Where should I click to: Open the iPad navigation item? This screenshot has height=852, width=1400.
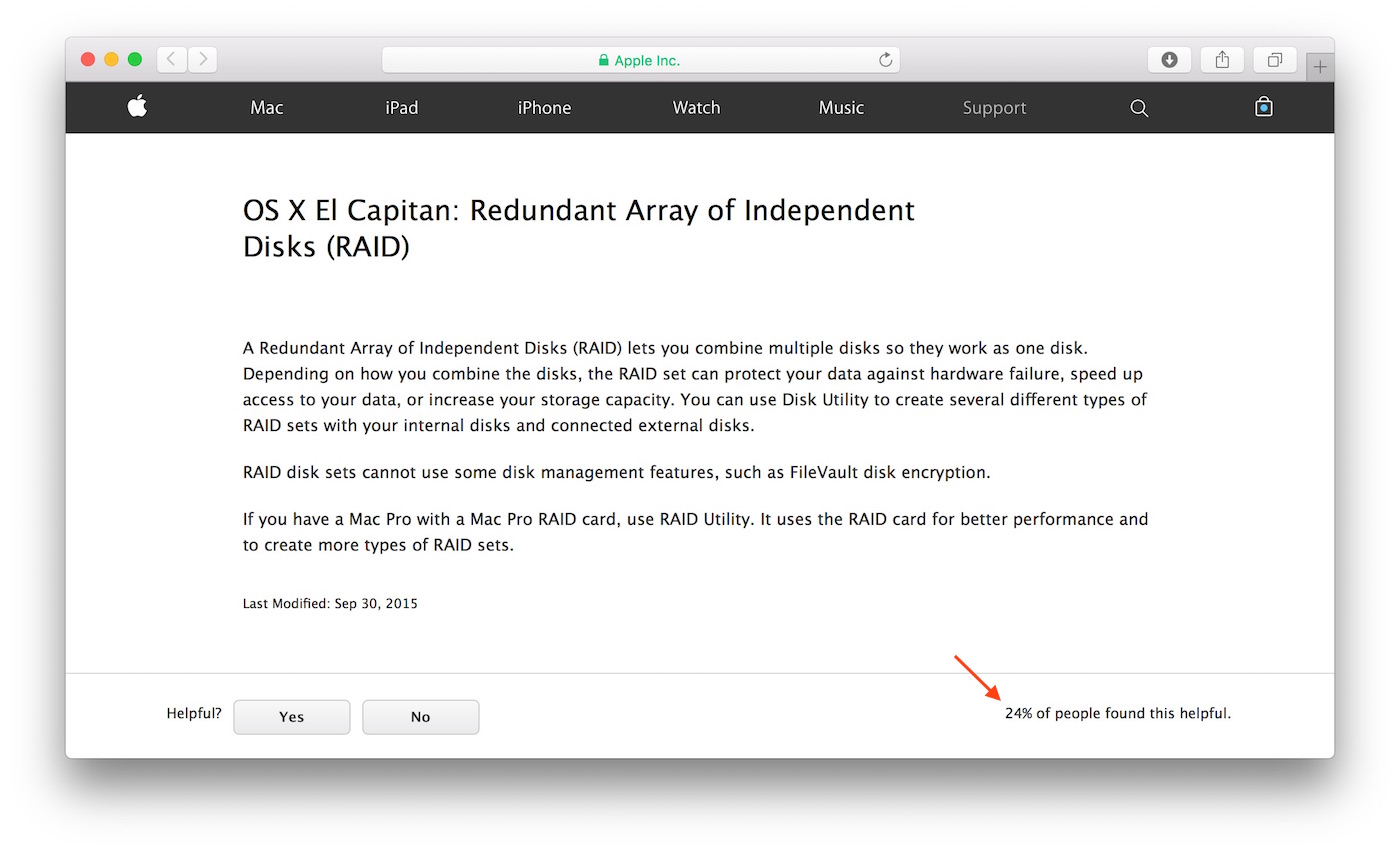(x=402, y=108)
